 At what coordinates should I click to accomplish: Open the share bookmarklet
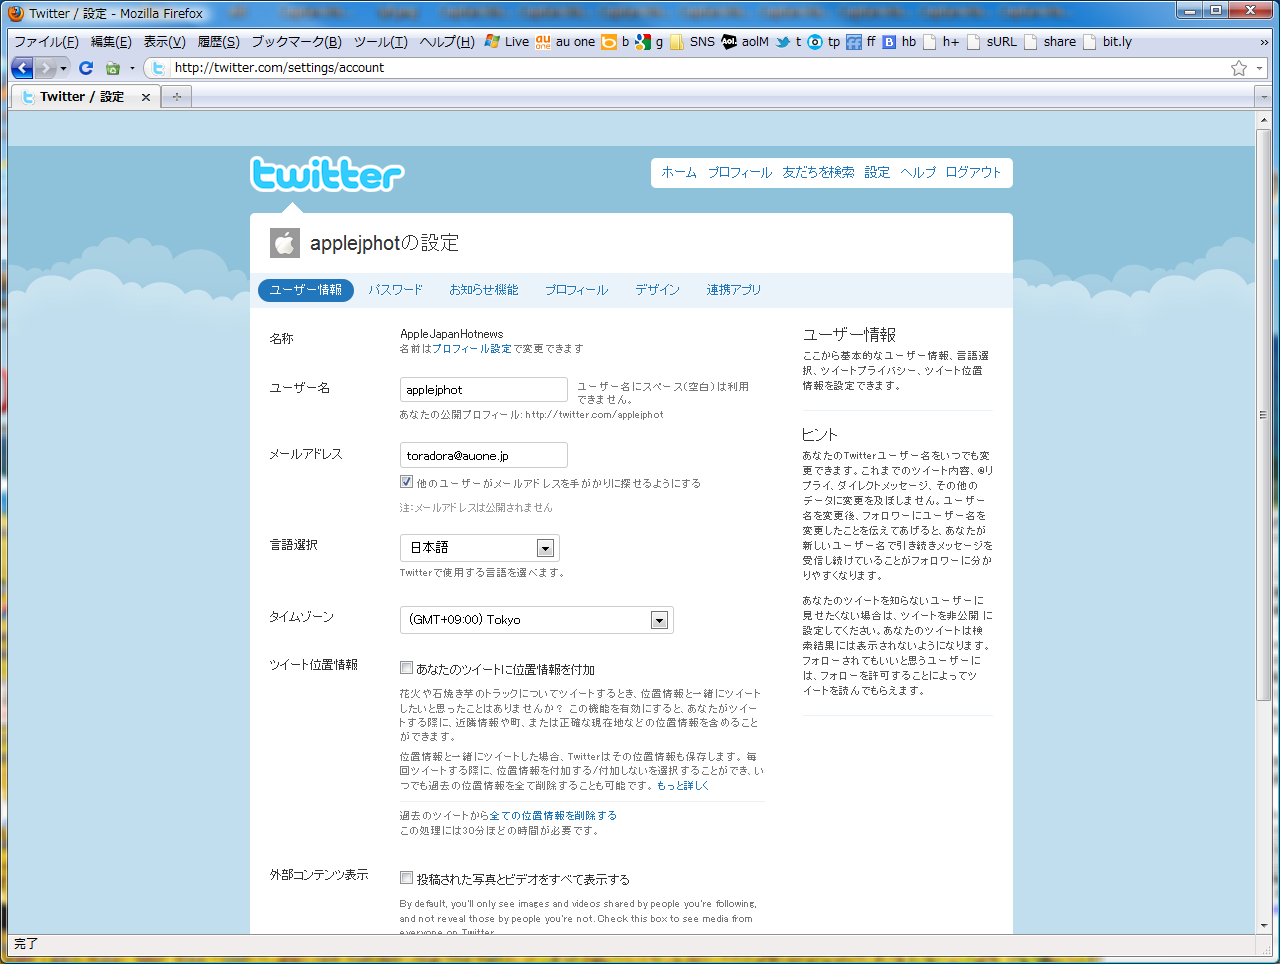click(x=1050, y=42)
